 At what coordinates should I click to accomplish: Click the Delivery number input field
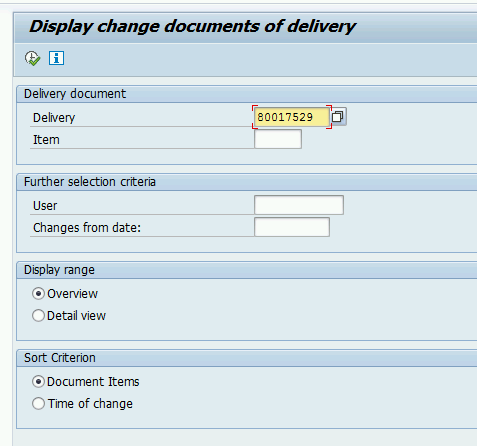pyautogui.click(x=292, y=117)
